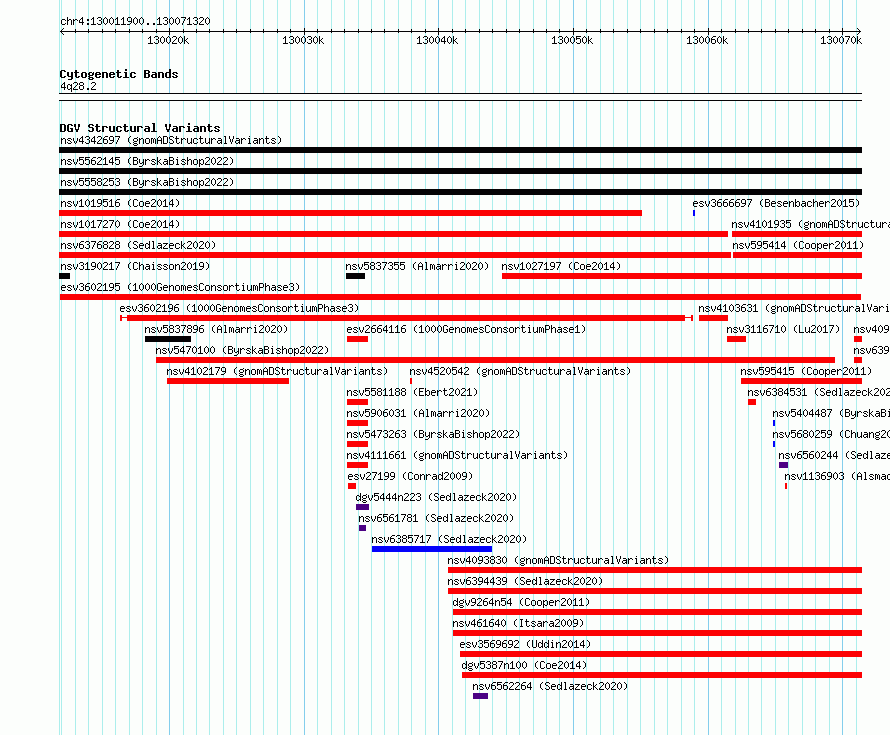Click the black nsv5837896 variant bar
Screen dimensions: 890x735
(167, 339)
